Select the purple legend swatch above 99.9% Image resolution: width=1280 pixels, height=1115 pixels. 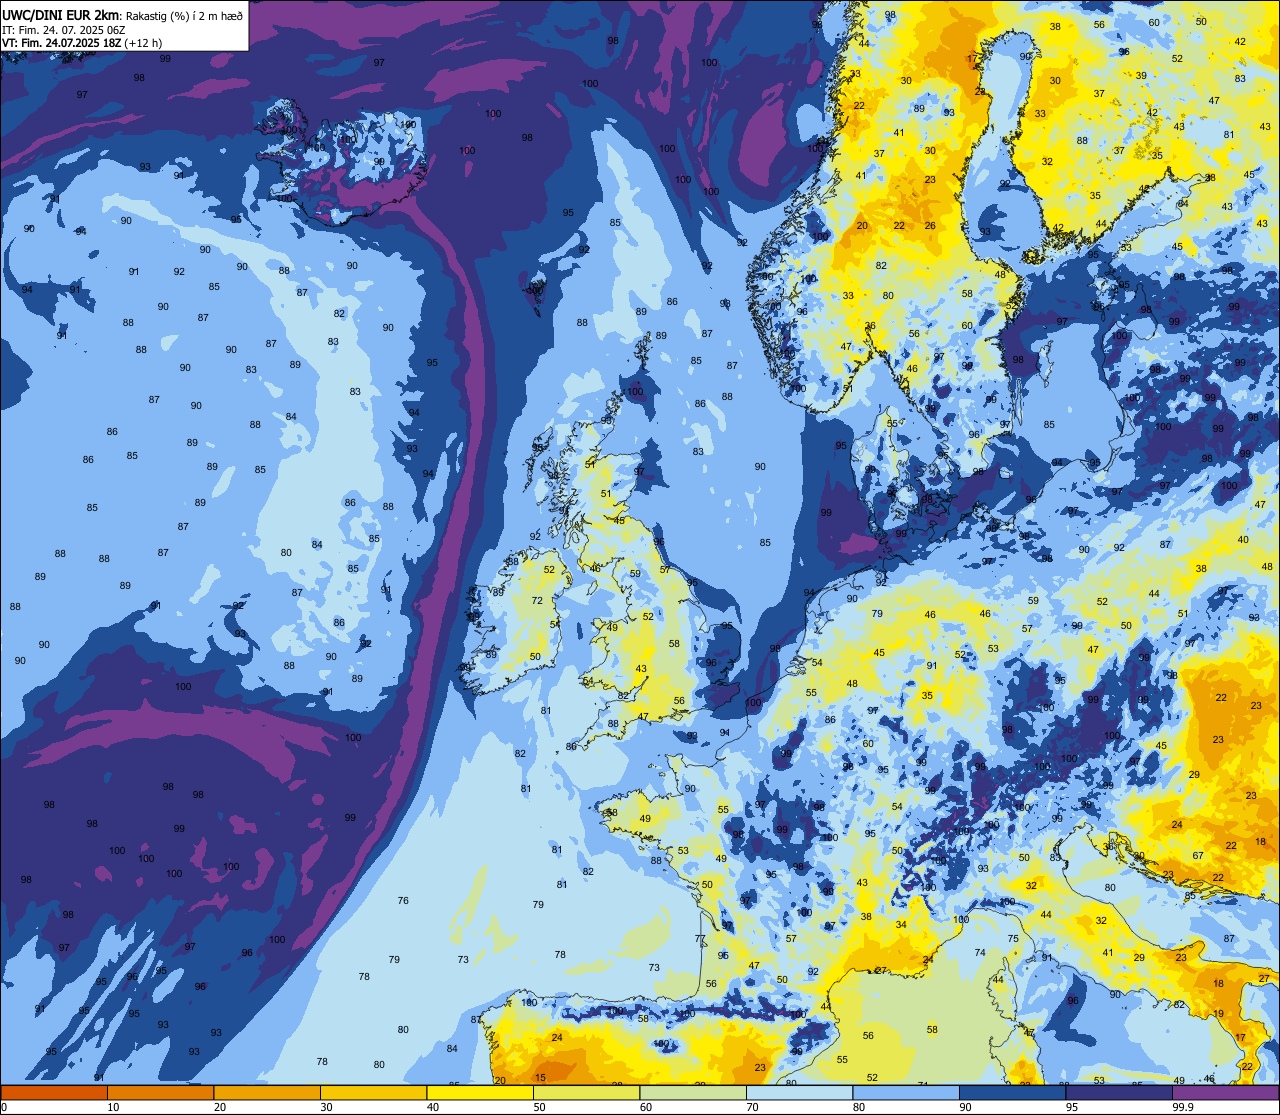coord(1226,1092)
